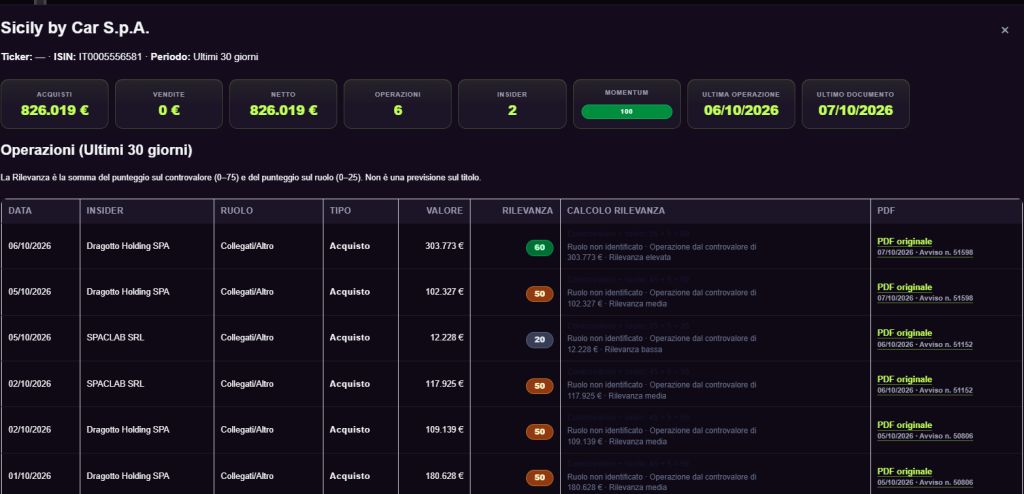Select the VENDITE 0 € card
This screenshot has width=1024, height=494.
click(x=169, y=104)
